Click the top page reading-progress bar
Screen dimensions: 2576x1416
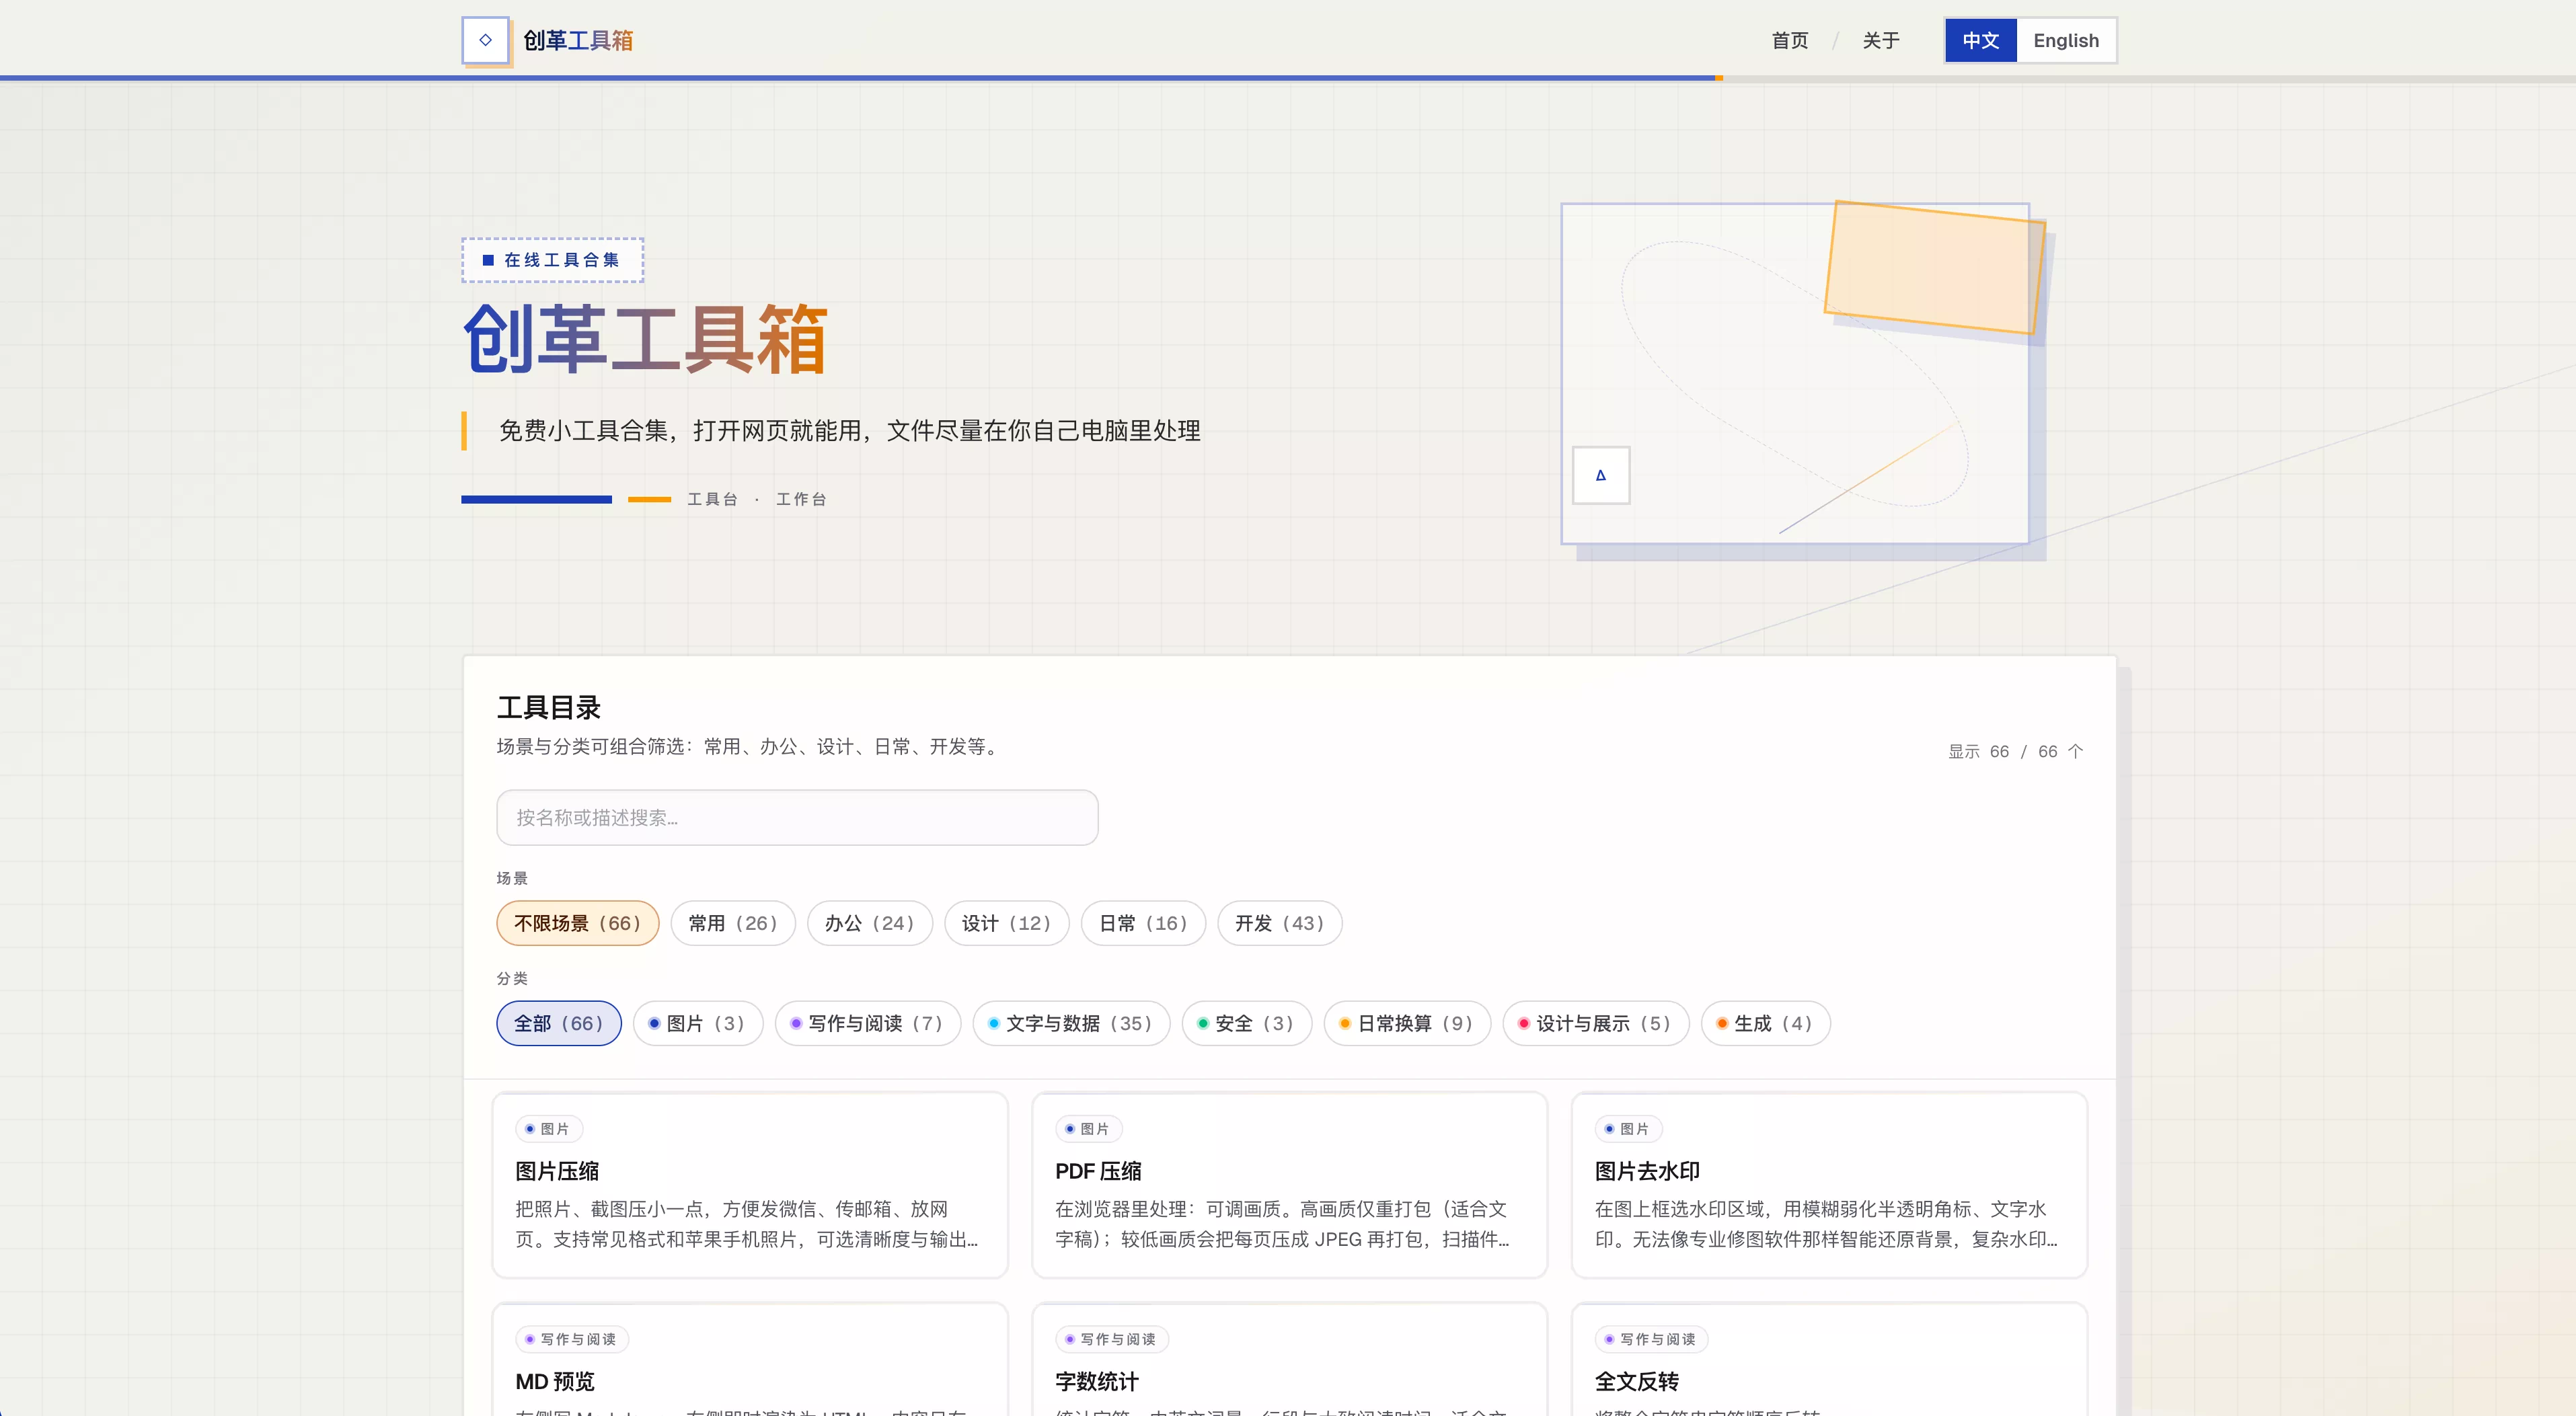coord(1288,78)
